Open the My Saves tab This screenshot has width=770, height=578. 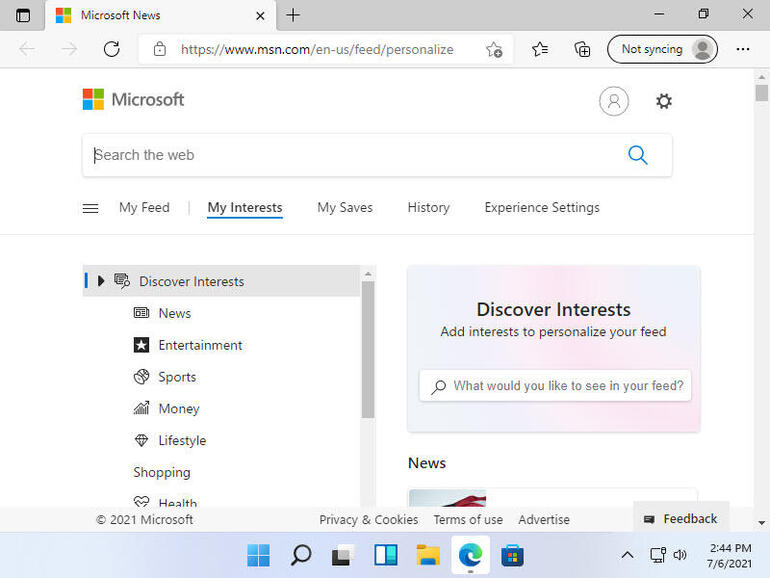[345, 208]
